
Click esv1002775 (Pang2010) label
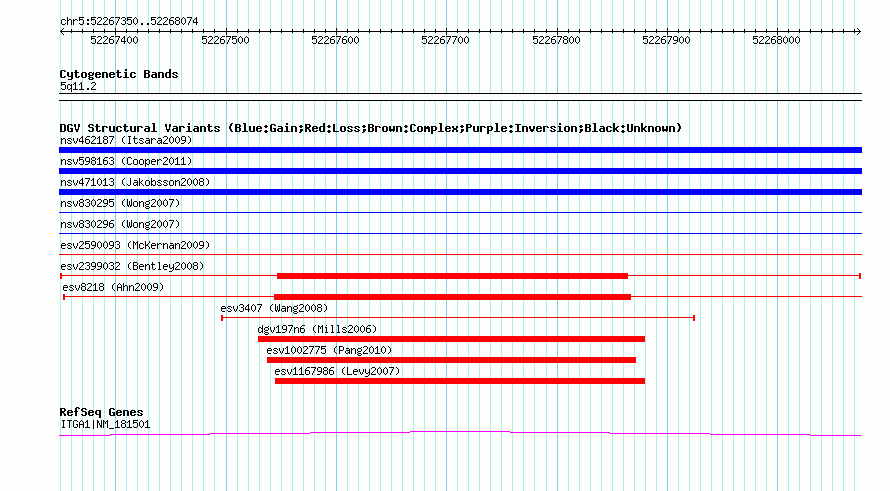329,350
